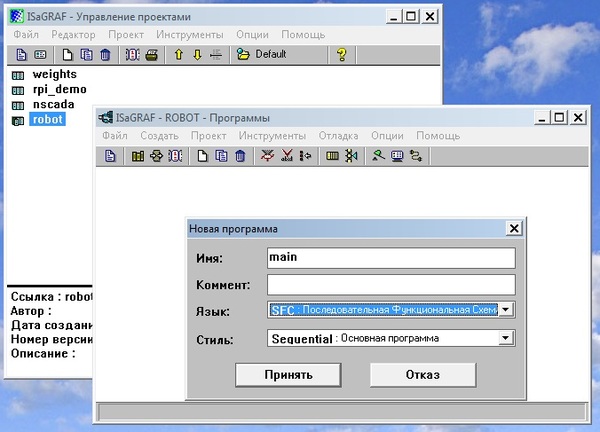The height and width of the screenshot is (432, 600).
Task: Open Помощь menu in ROBOT Programs window
Action: click(438, 135)
